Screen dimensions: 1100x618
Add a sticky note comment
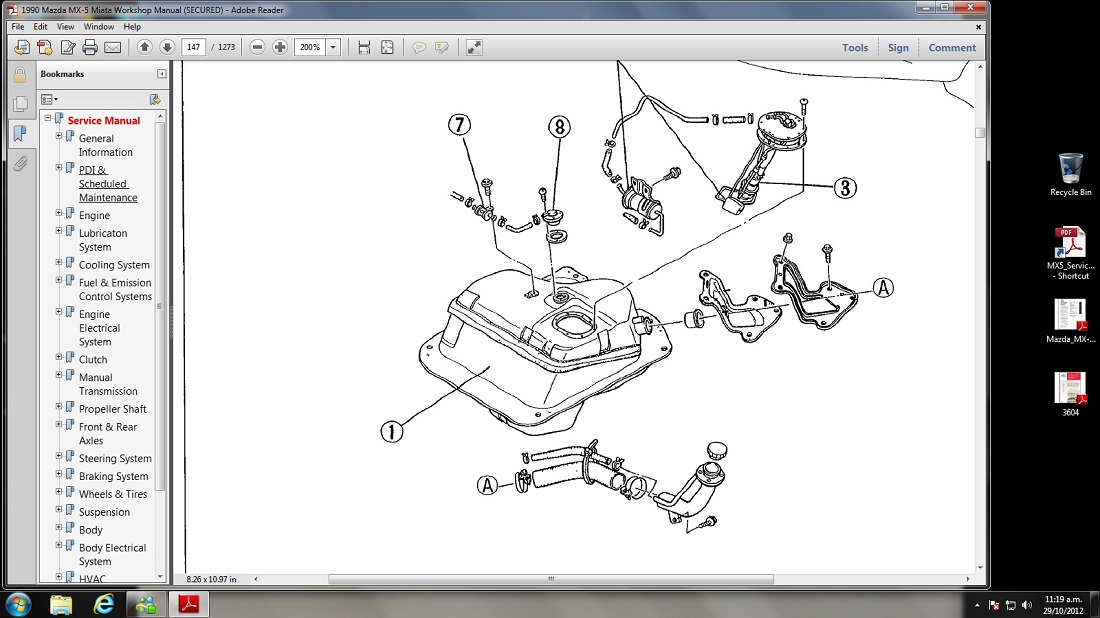419,47
